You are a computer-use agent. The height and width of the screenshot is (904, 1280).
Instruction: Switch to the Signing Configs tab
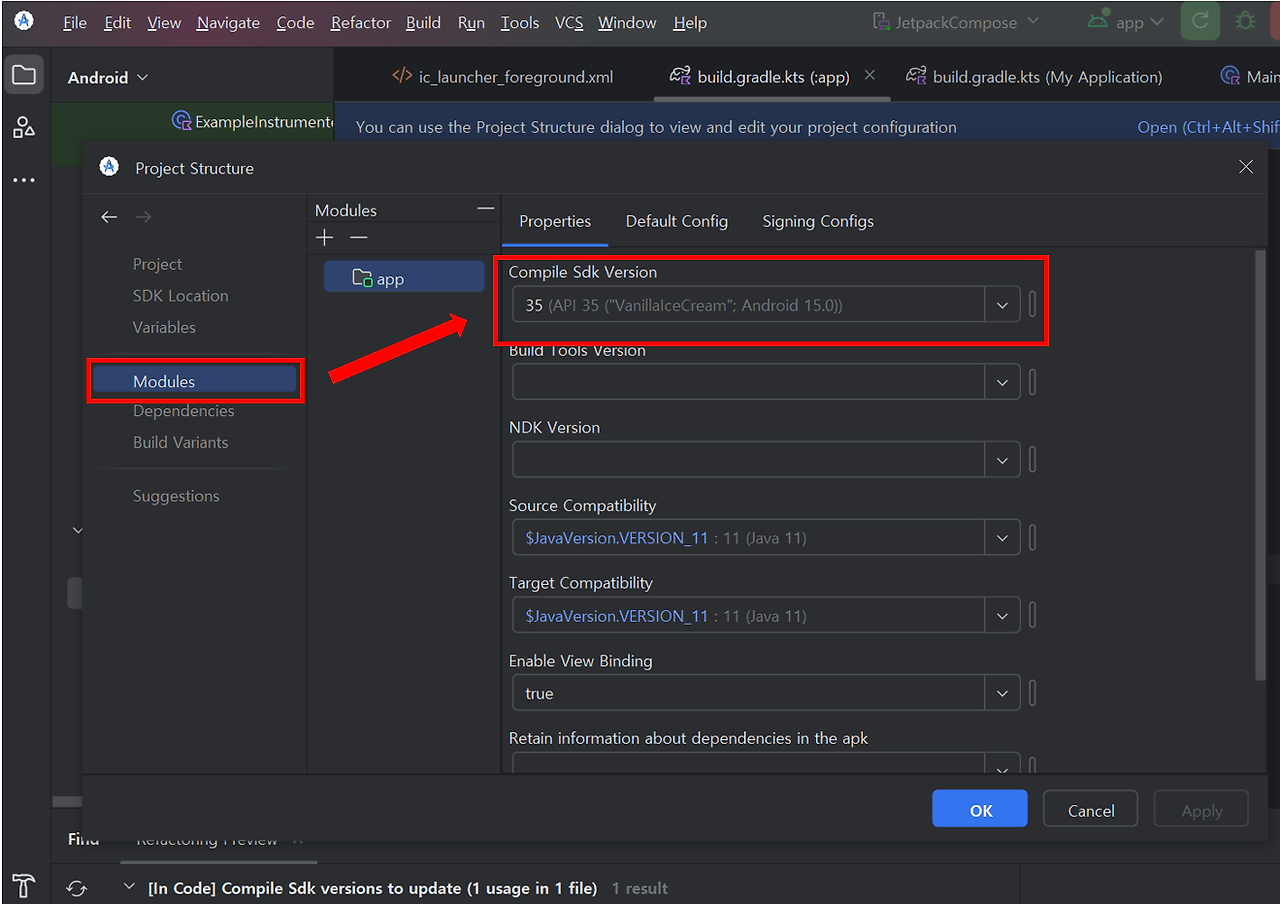[818, 221]
